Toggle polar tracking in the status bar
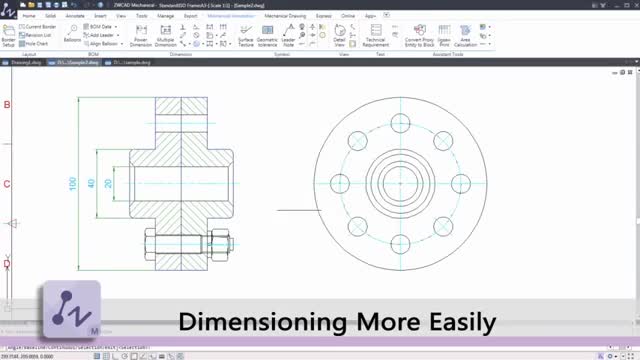Screen dimensions: 640x360 coord(125,356)
